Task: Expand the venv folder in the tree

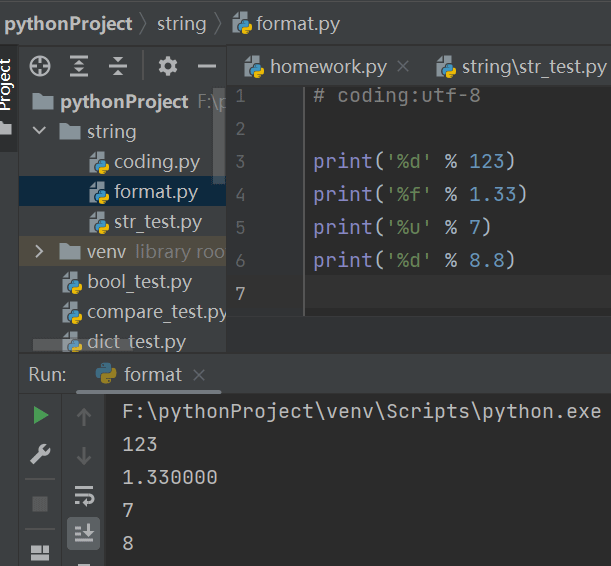Action: coord(39,252)
